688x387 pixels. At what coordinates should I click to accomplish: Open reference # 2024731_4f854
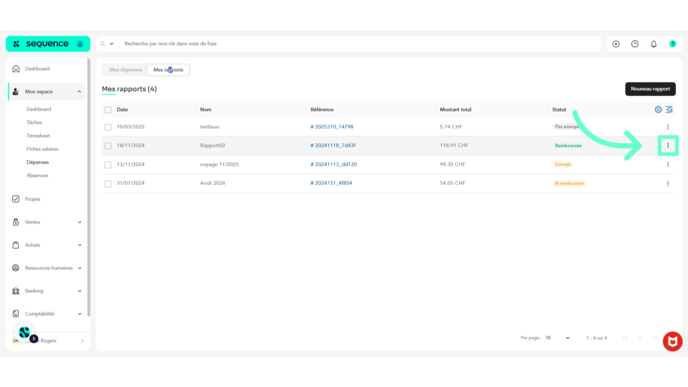[x=331, y=183]
